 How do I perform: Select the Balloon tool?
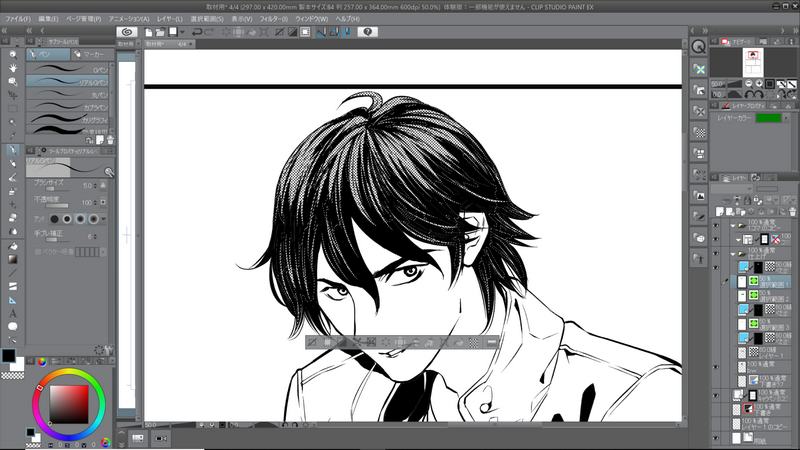pyautogui.click(x=13, y=327)
